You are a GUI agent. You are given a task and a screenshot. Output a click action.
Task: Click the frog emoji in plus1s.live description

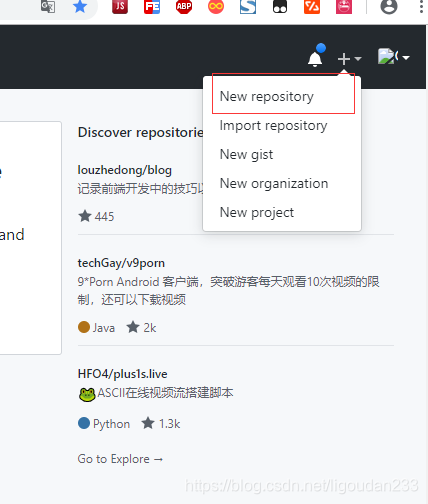coord(87,394)
